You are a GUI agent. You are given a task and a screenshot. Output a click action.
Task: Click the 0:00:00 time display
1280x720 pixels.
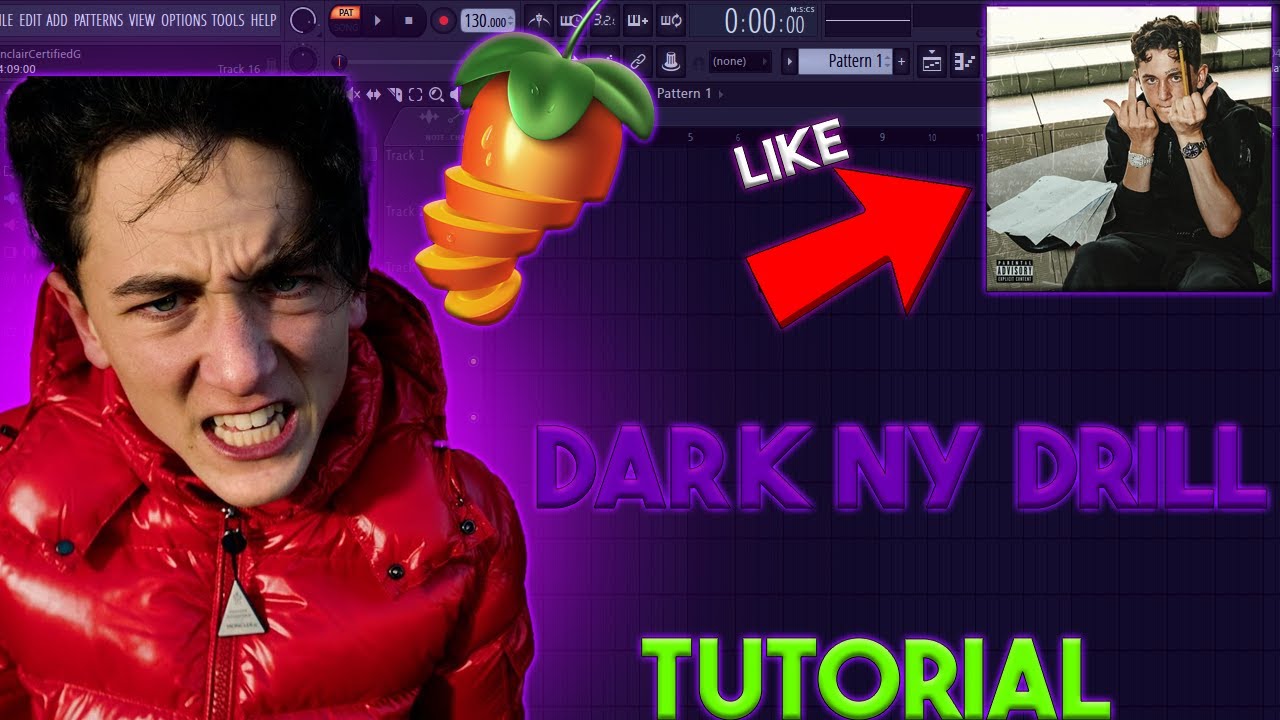[763, 21]
